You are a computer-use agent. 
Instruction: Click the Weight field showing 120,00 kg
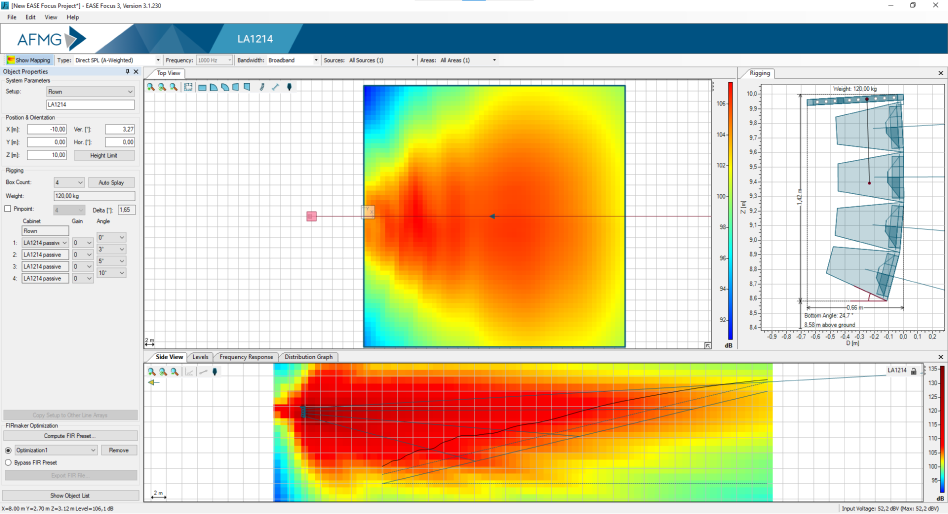pos(94,196)
